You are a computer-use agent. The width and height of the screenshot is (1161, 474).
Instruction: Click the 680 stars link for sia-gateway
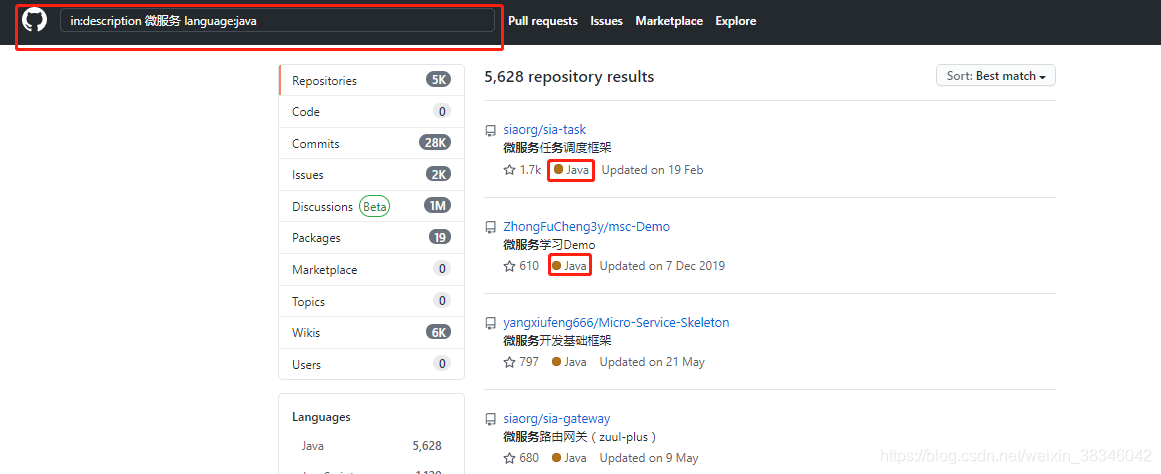pyautogui.click(x=521, y=458)
